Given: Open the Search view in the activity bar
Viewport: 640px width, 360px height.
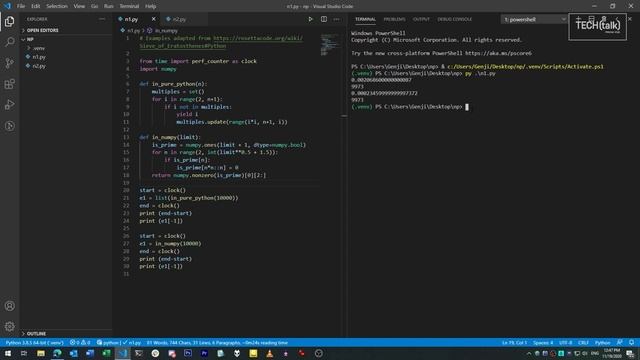Looking at the screenshot, I should tap(9, 42).
